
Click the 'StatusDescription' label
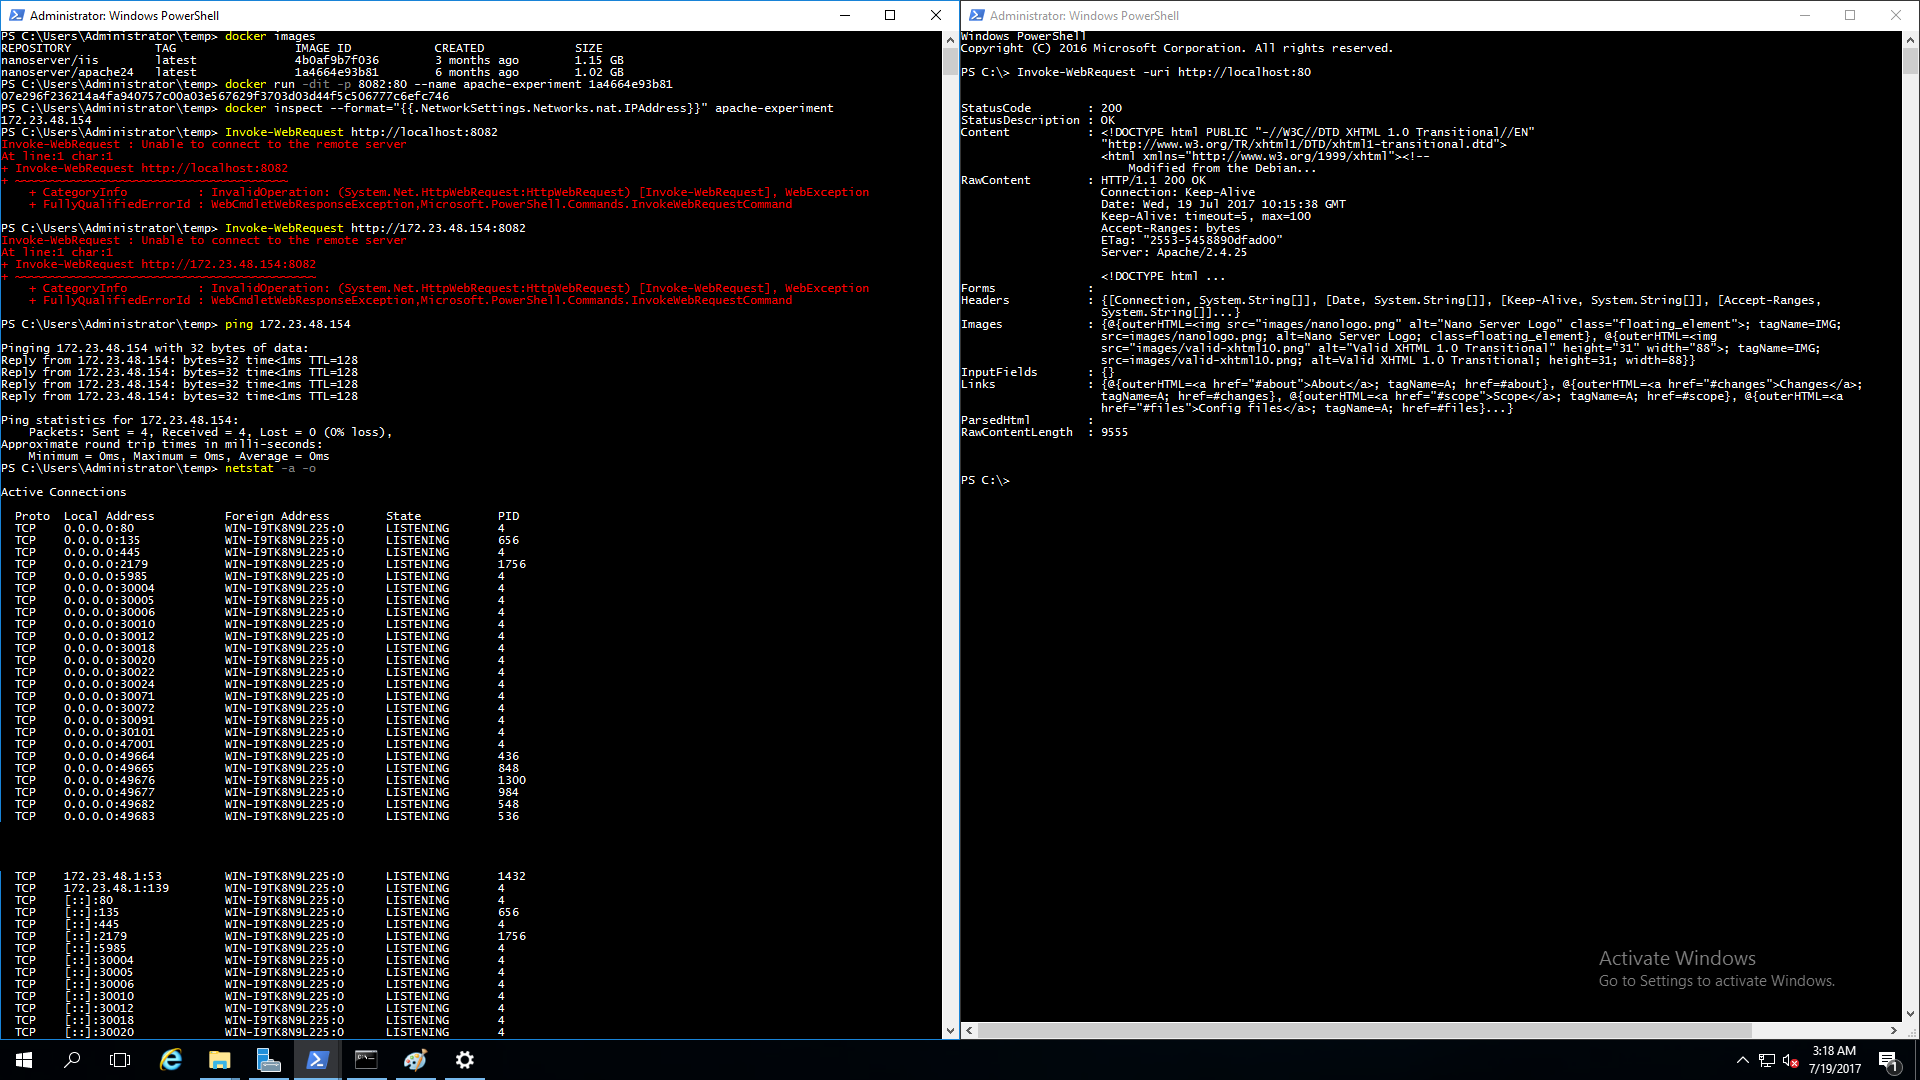tap(1020, 120)
